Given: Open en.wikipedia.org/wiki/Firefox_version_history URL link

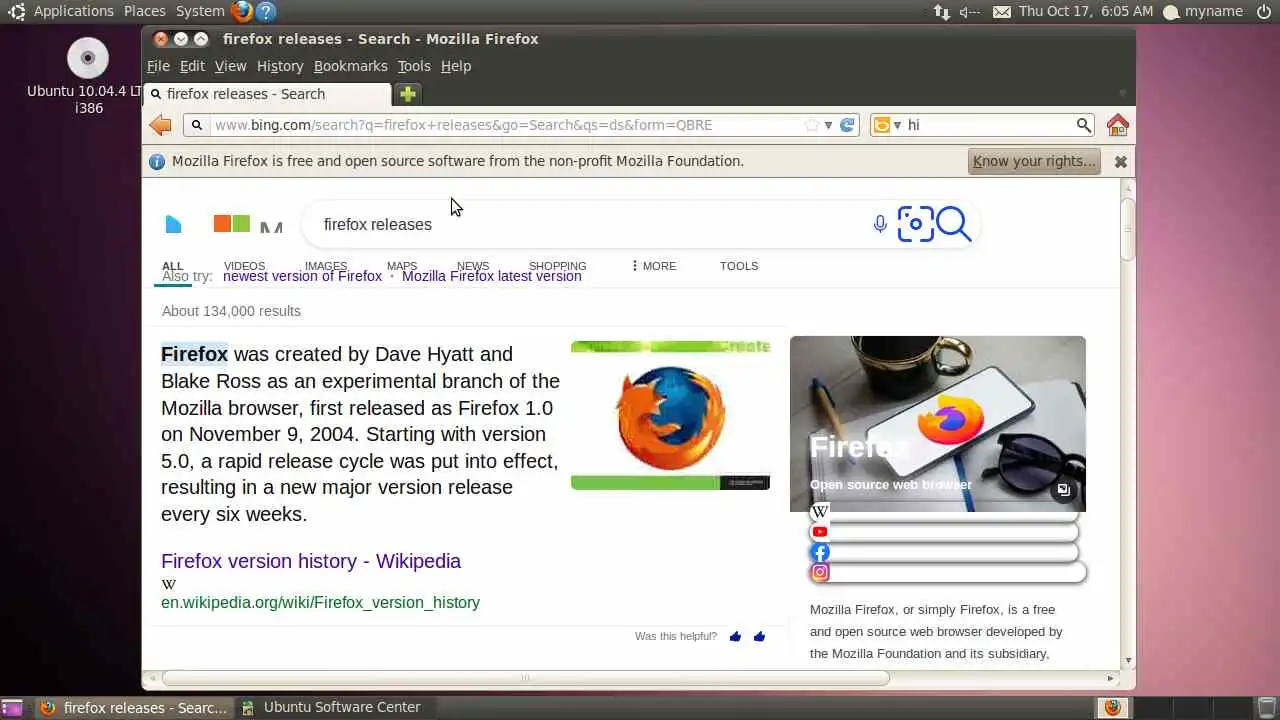Looking at the screenshot, I should (x=320, y=602).
